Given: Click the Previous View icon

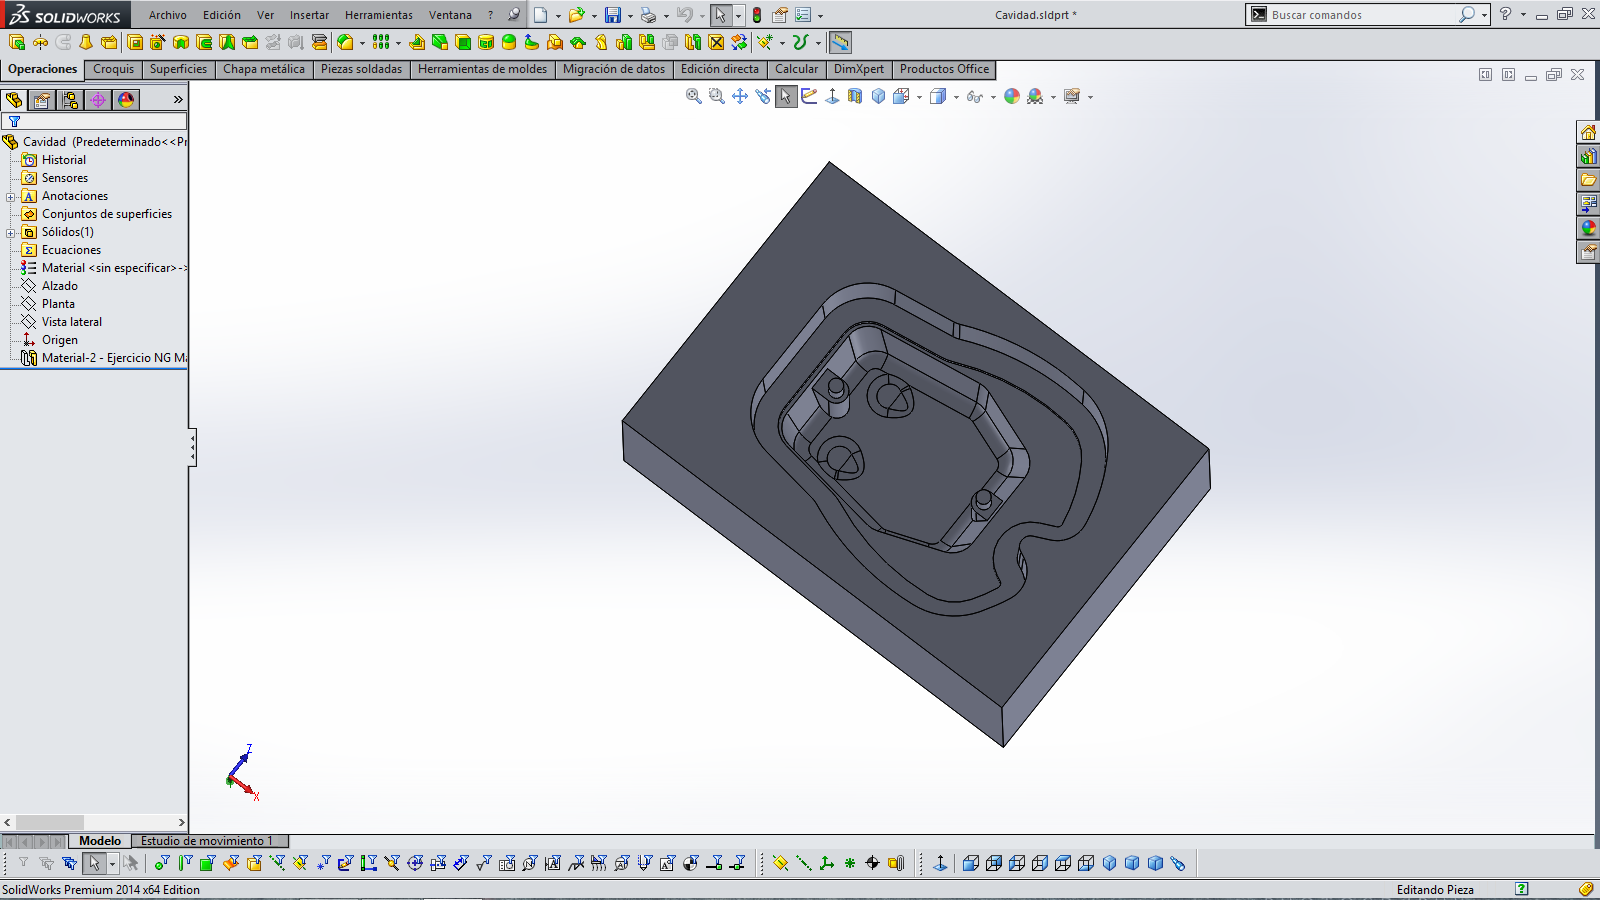Looking at the screenshot, I should (x=763, y=96).
